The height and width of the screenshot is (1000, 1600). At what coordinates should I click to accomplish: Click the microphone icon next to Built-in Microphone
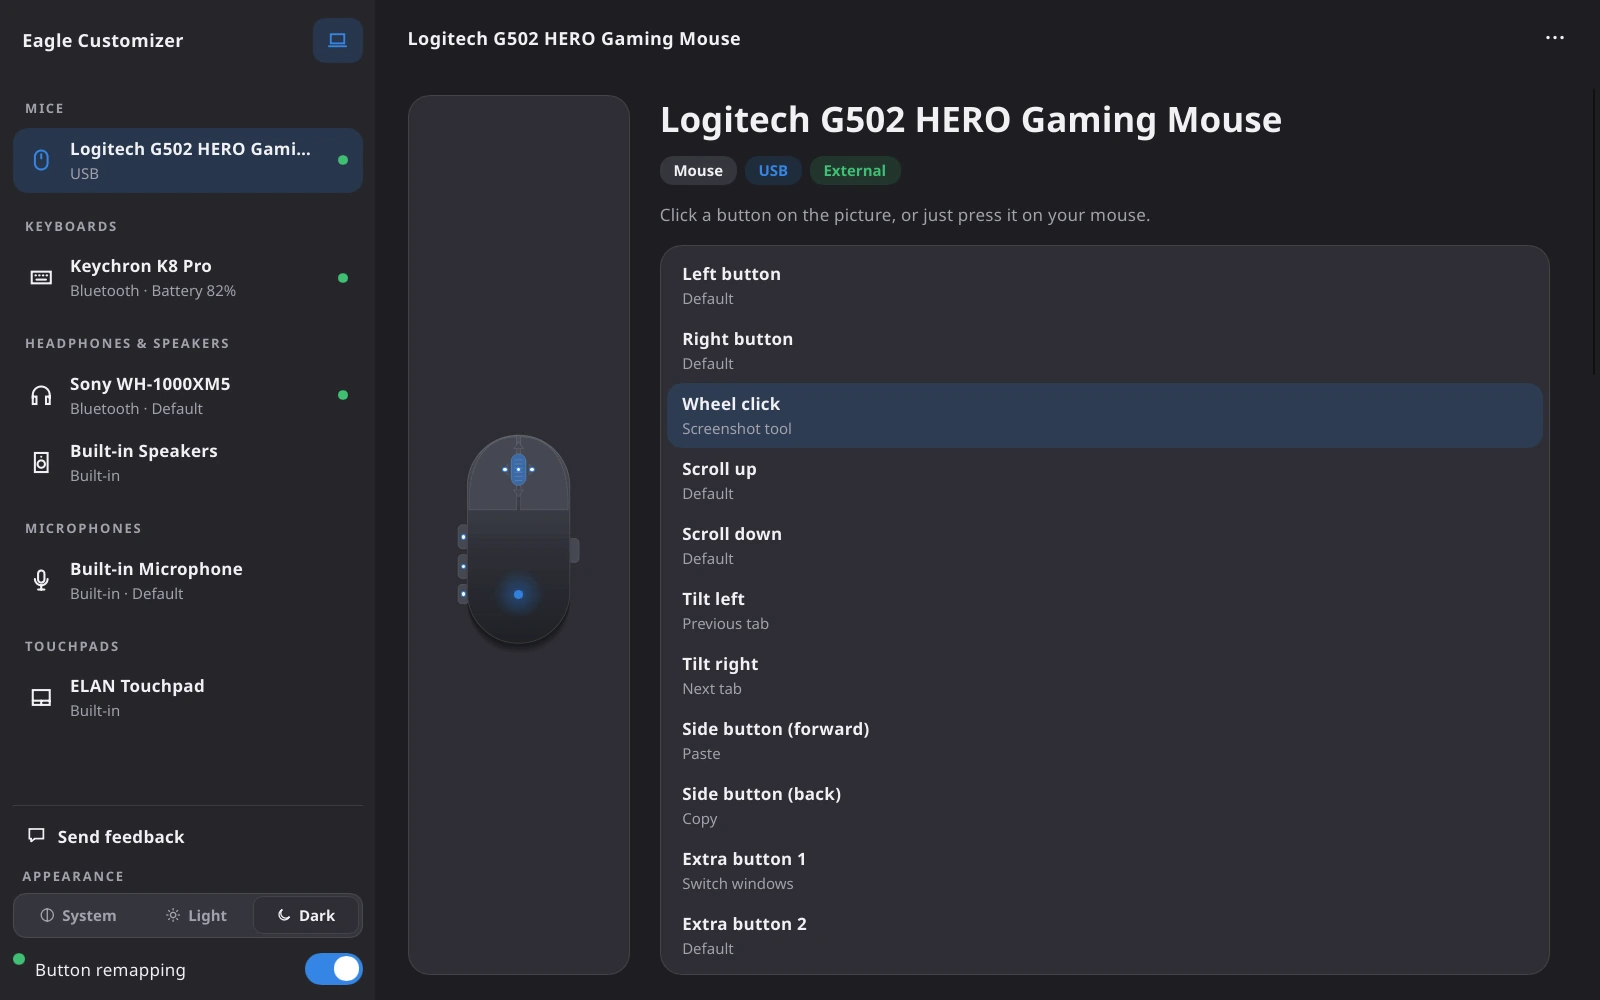pyautogui.click(x=41, y=580)
